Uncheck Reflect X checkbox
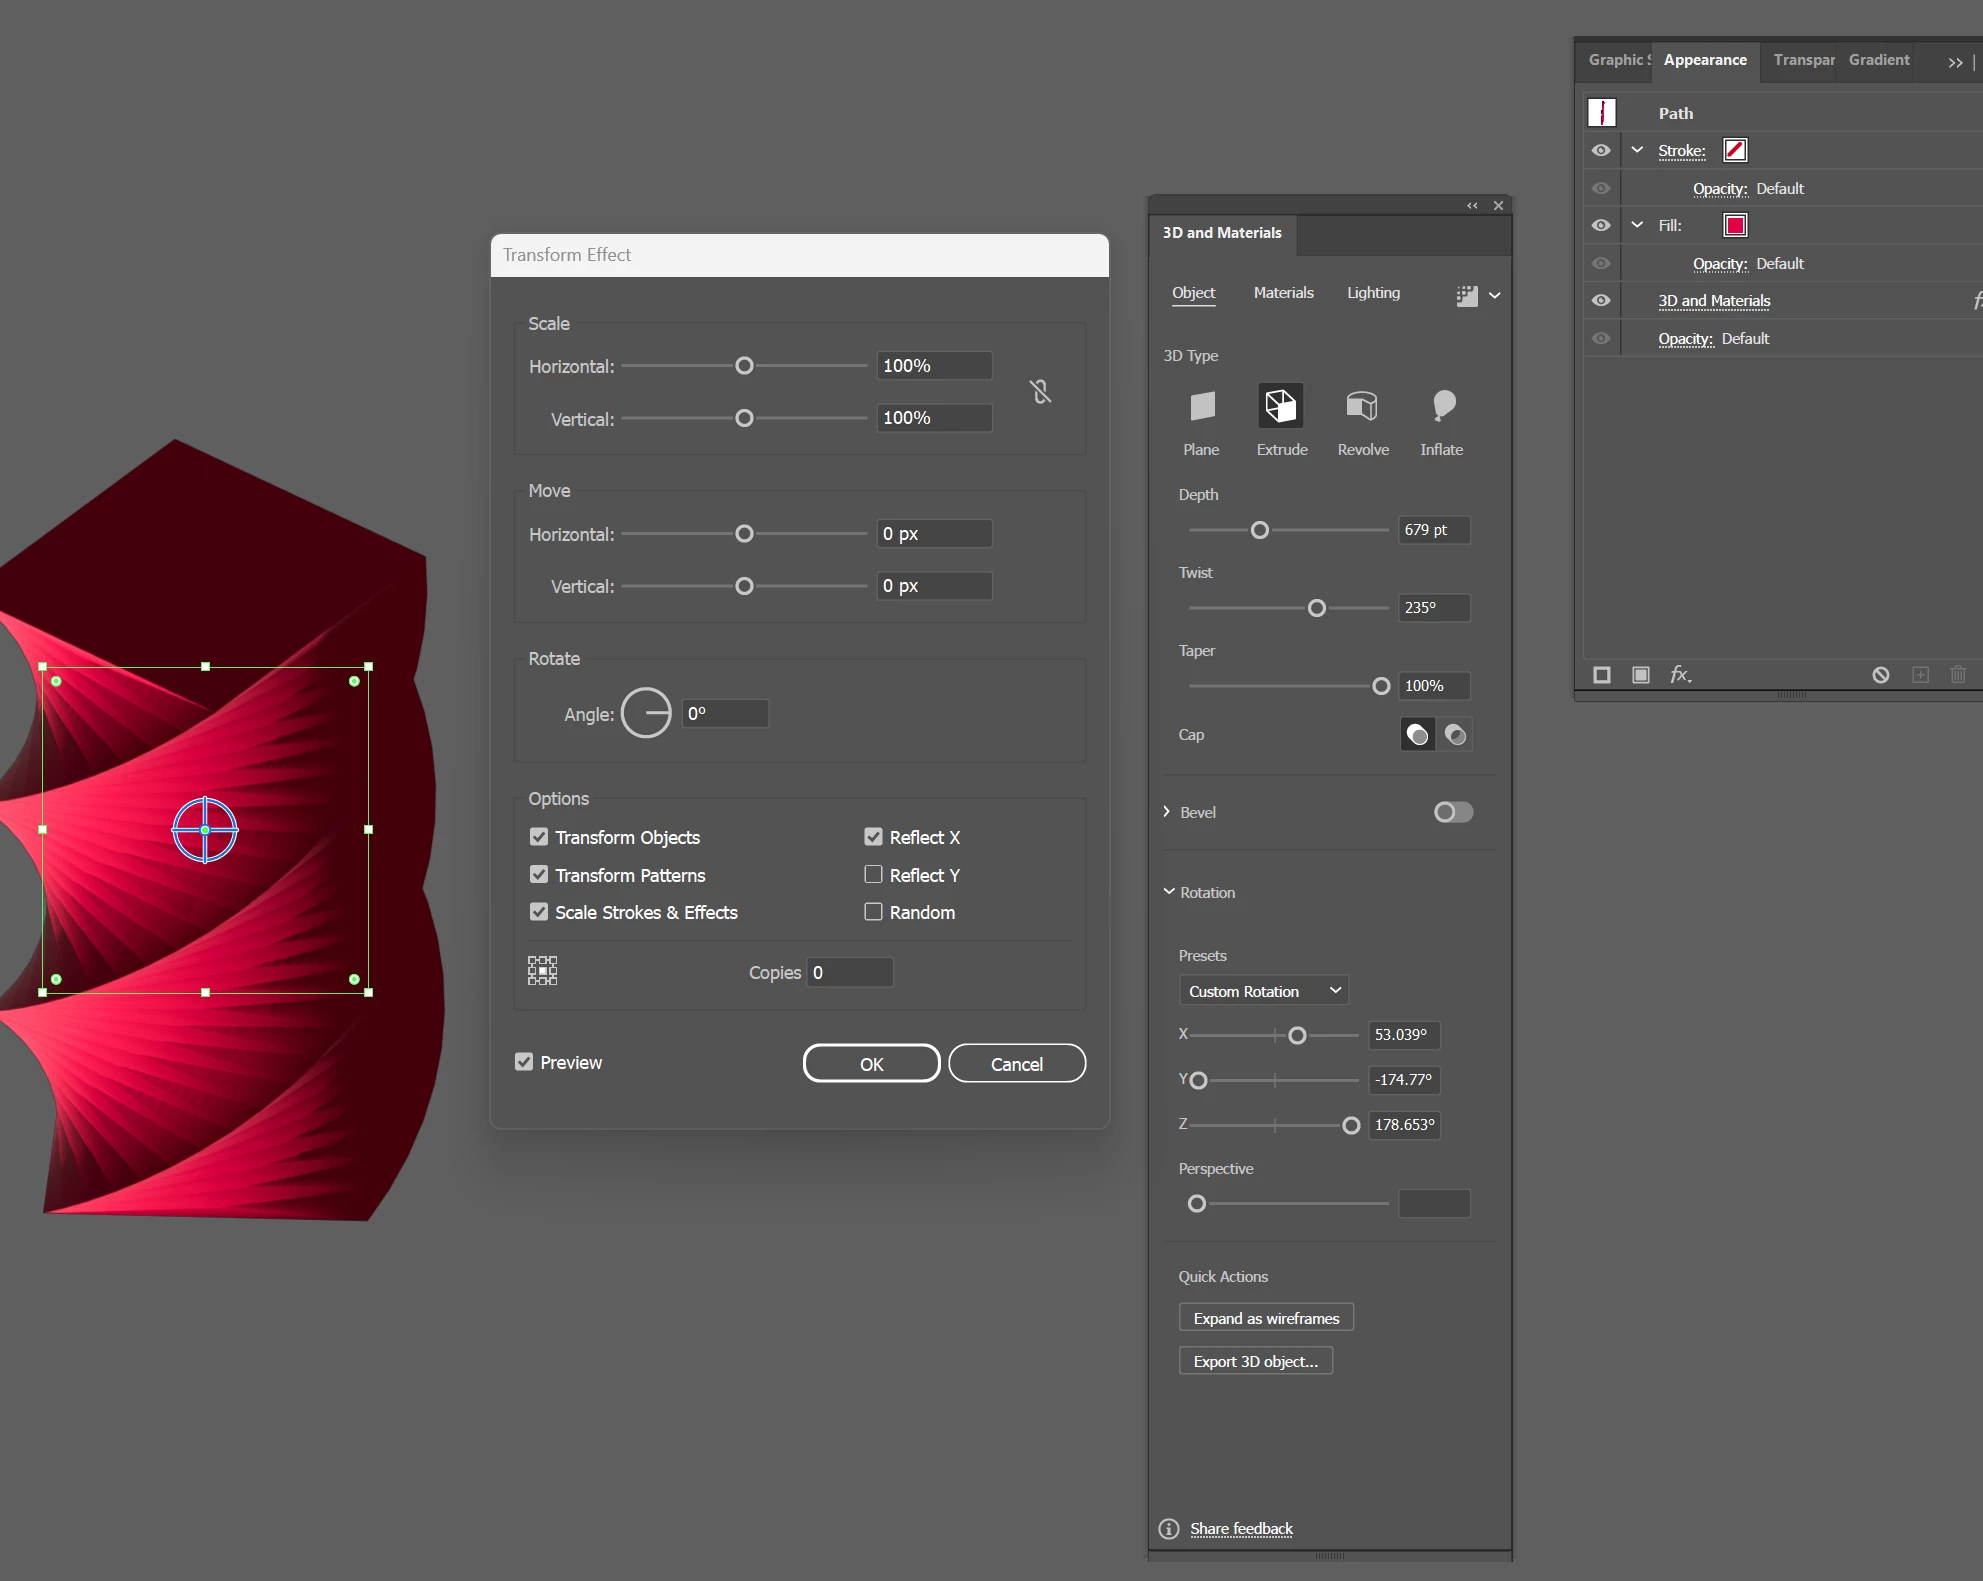The height and width of the screenshot is (1581, 1983). point(873,837)
